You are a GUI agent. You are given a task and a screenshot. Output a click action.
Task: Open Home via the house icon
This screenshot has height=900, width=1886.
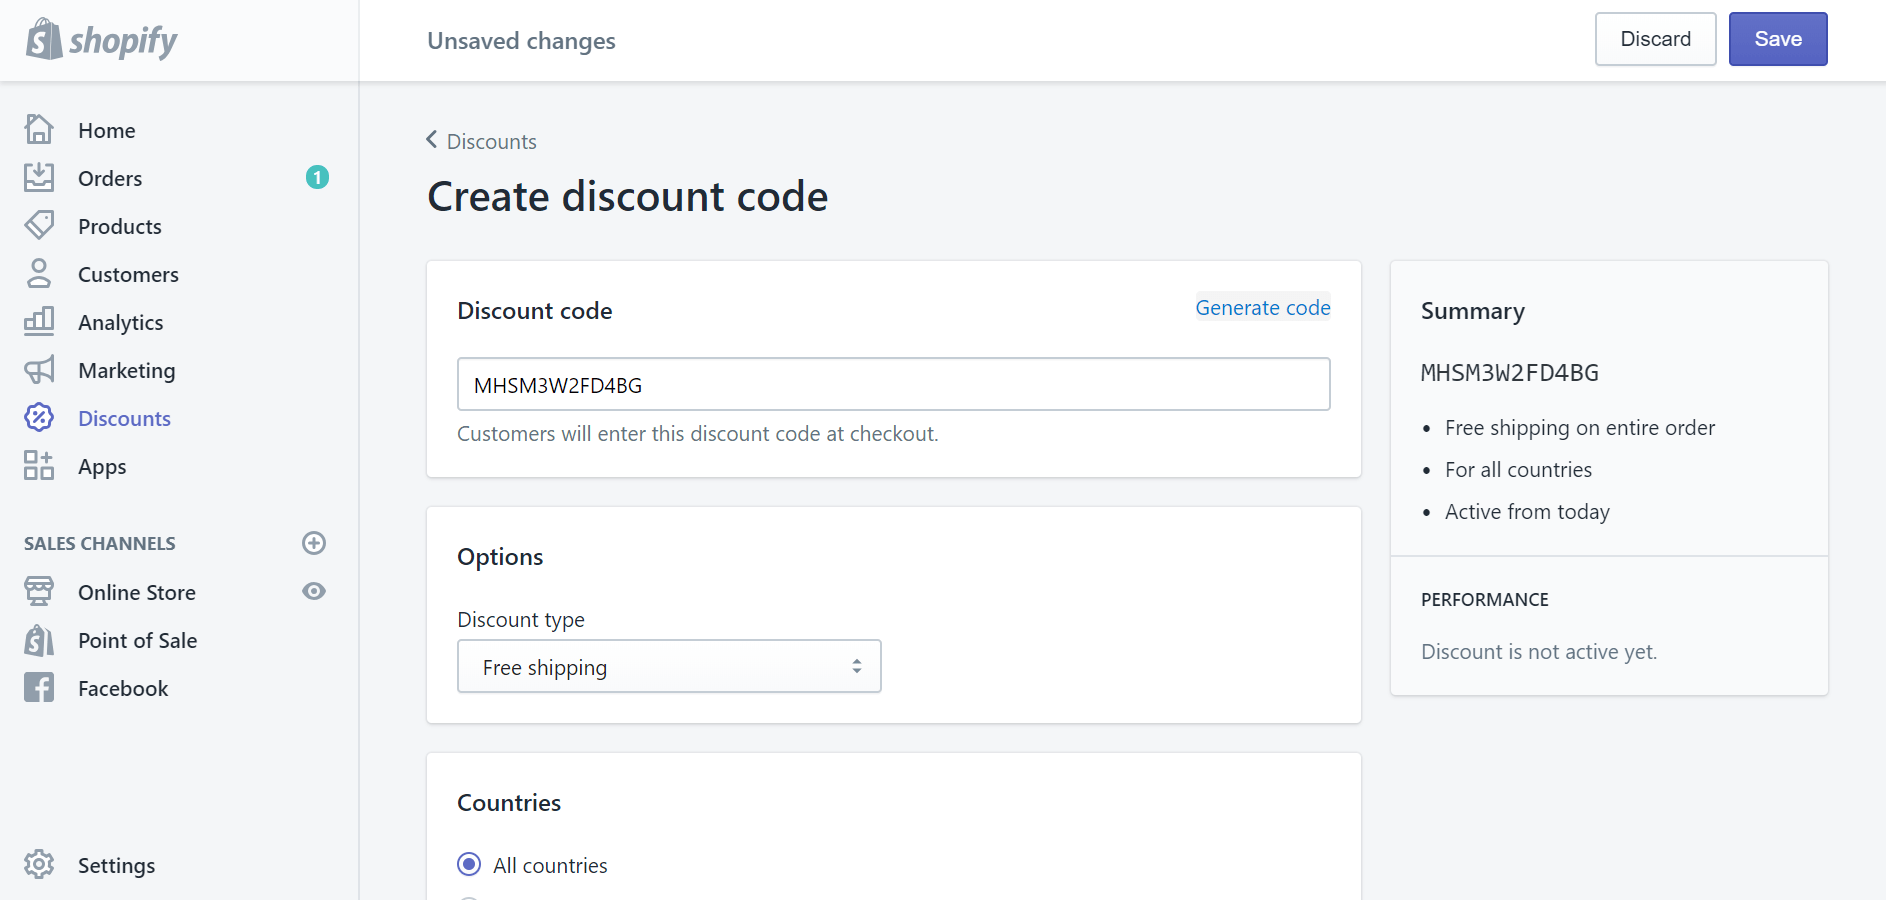(39, 130)
